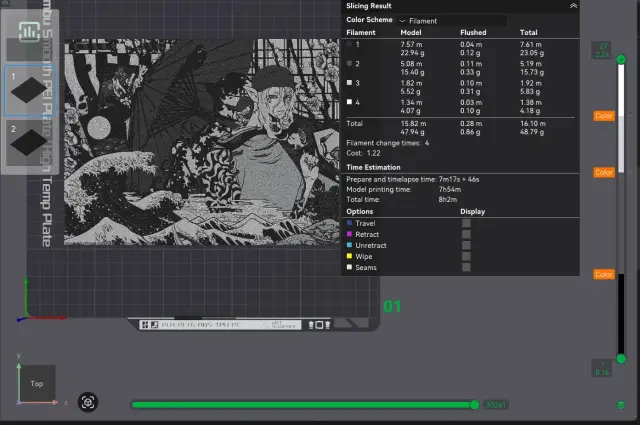Click the Filament 3 white color swatch
The width and height of the screenshot is (640, 425).
point(349,82)
